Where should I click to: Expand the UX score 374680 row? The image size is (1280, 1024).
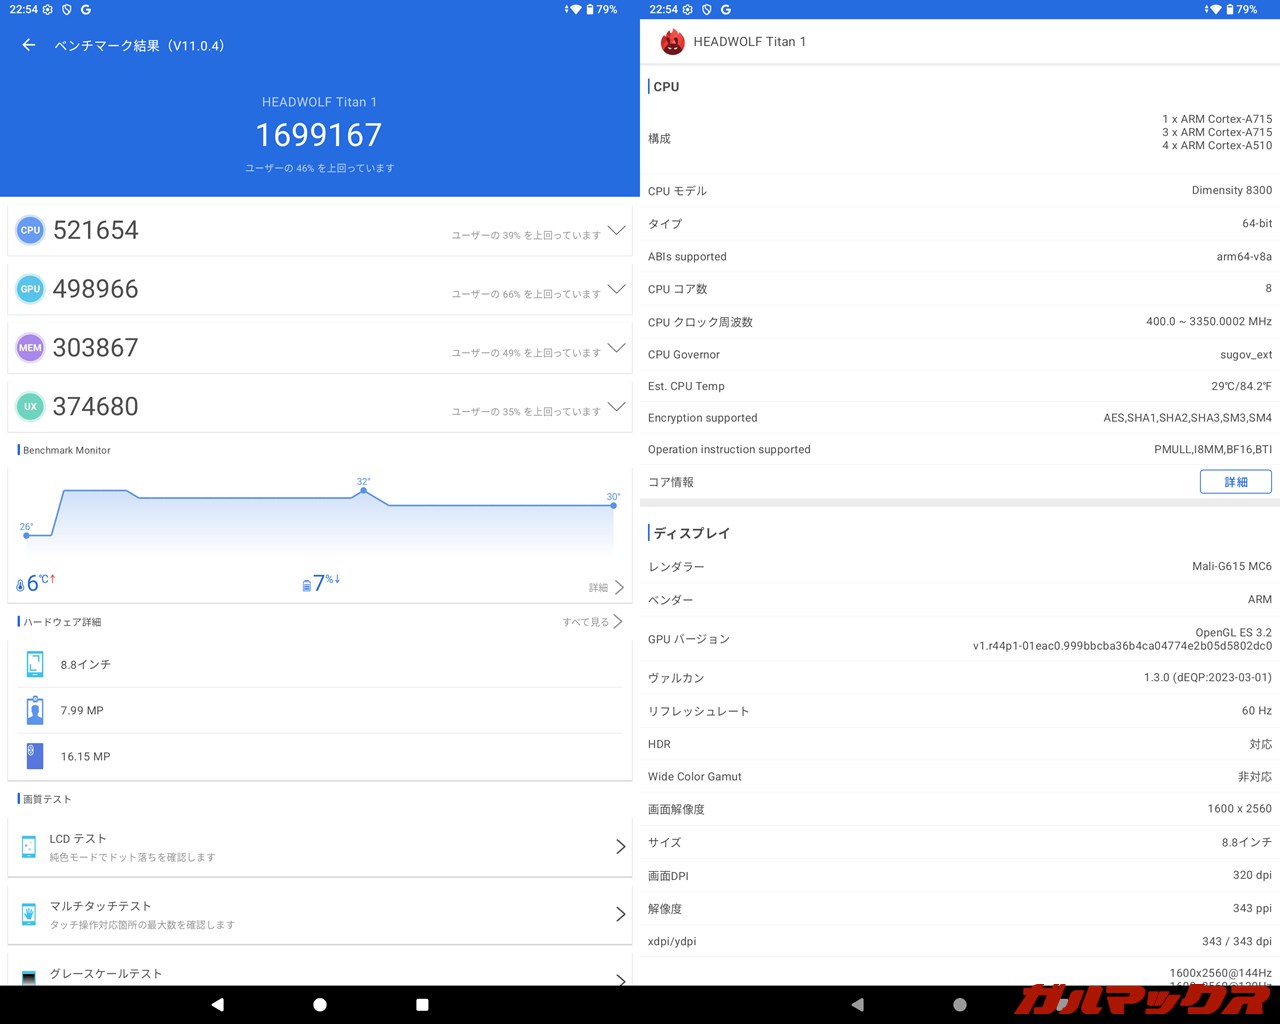pos(616,407)
